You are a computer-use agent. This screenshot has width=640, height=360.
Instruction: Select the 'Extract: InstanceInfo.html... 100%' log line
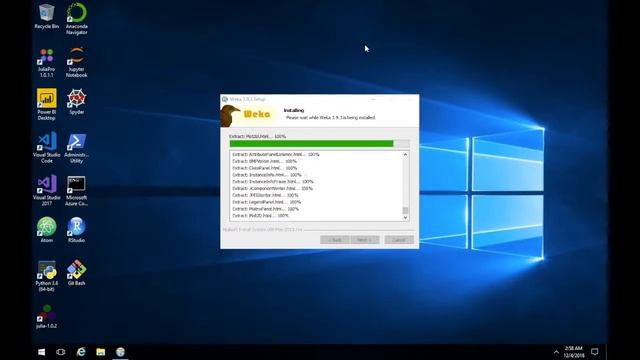tap(267, 175)
